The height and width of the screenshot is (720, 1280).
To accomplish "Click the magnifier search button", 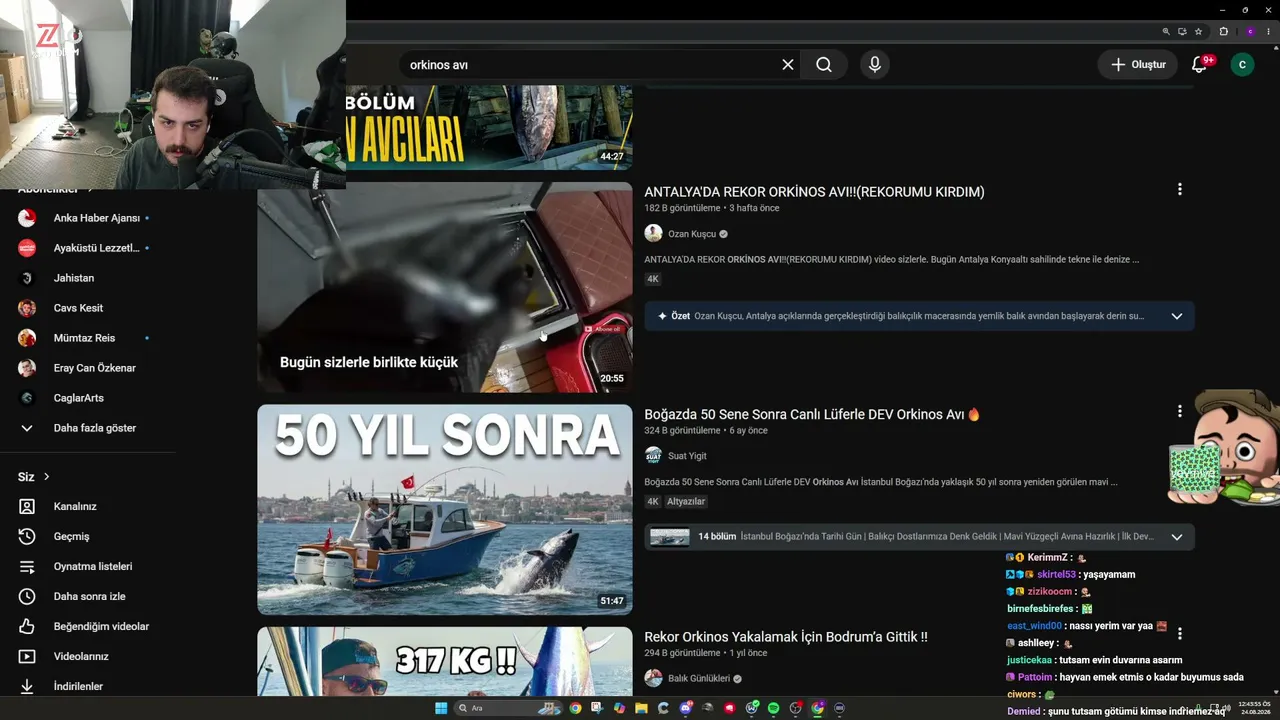I will click(x=824, y=65).
